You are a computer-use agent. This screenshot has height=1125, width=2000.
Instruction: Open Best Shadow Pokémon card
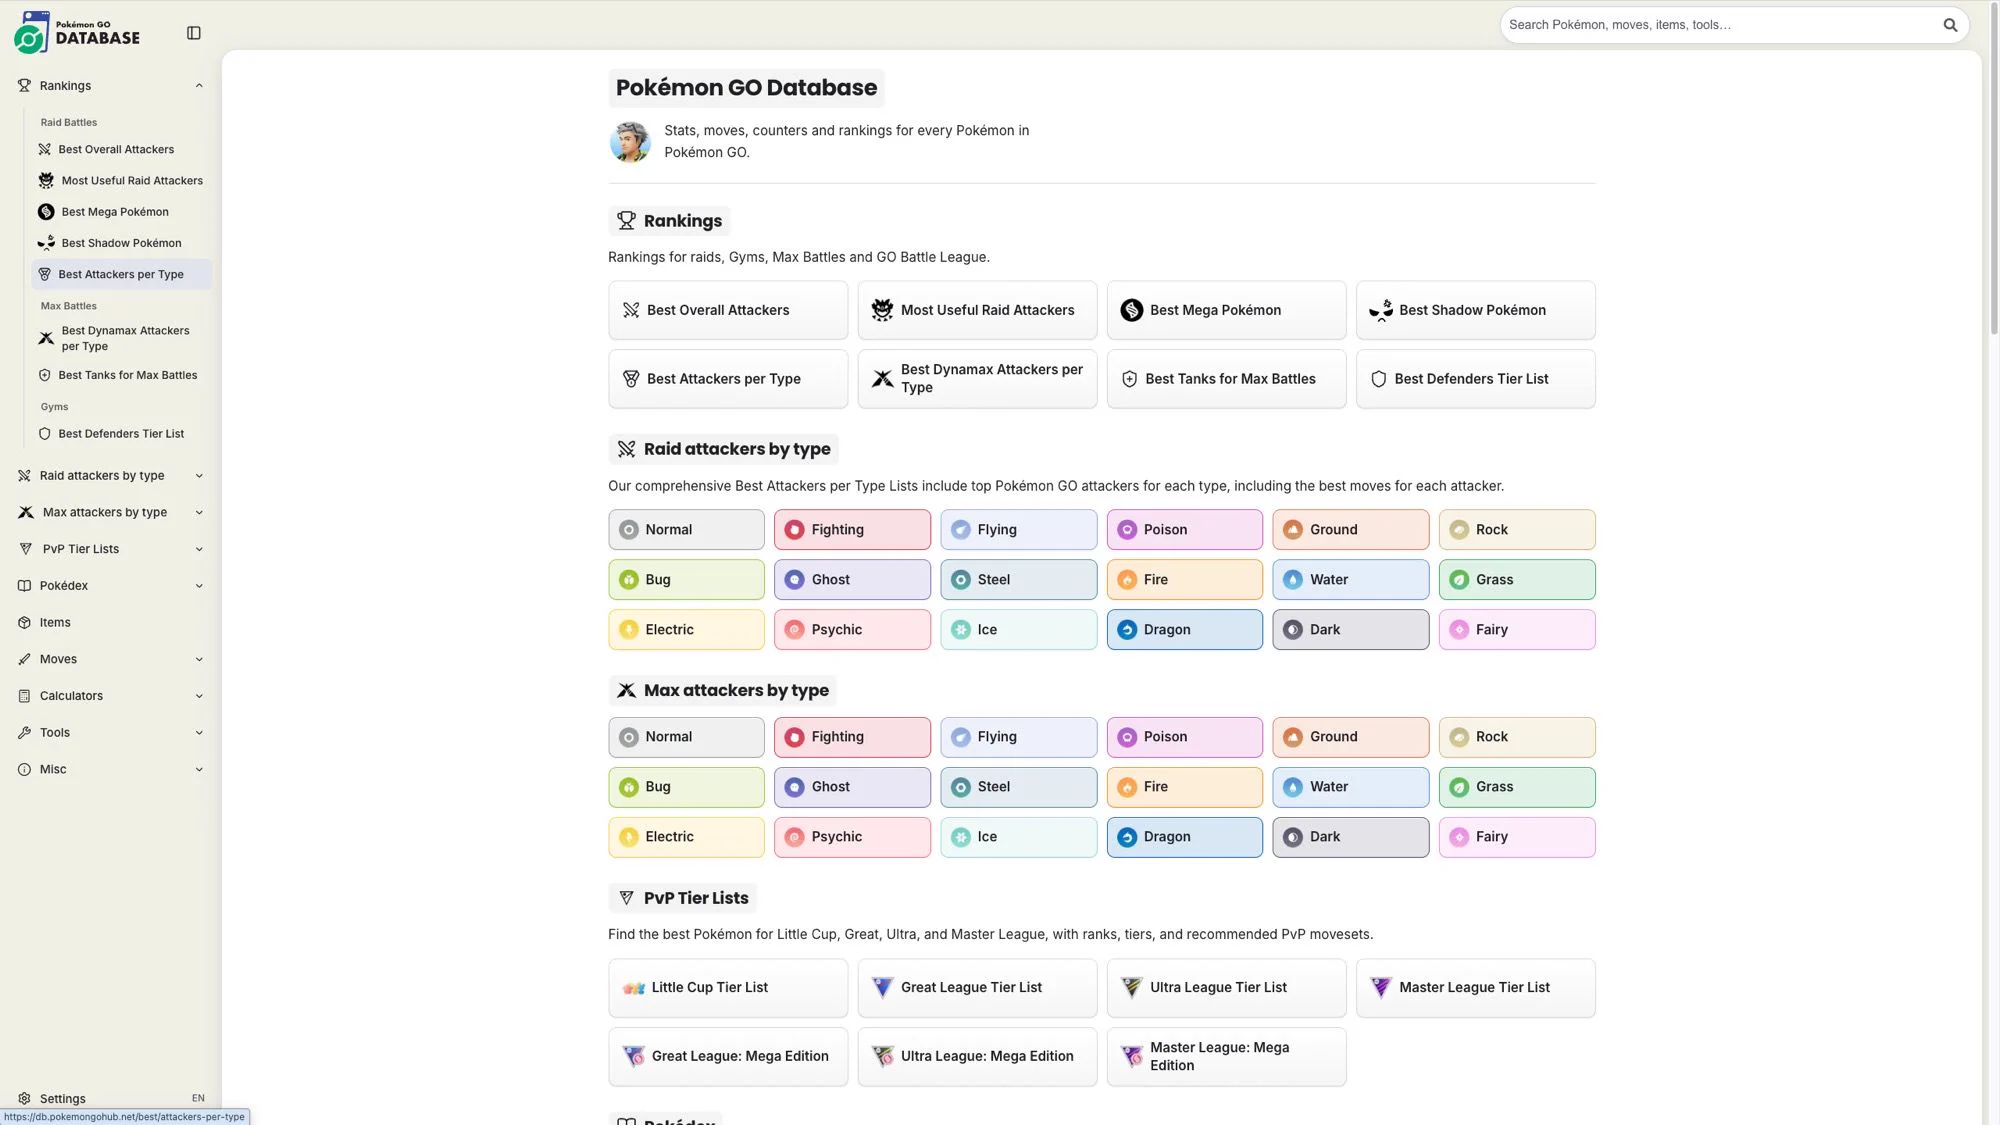(1475, 310)
